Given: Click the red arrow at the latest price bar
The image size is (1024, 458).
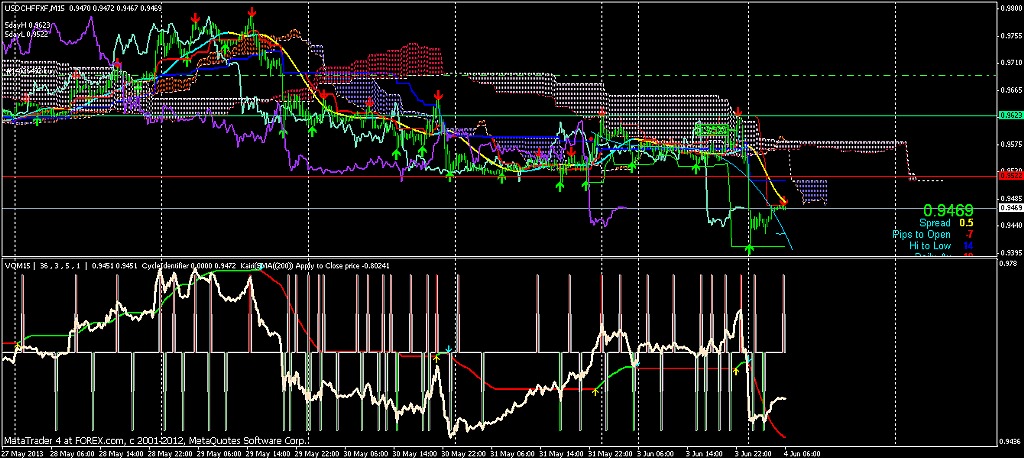Looking at the screenshot, I should click(x=783, y=202).
